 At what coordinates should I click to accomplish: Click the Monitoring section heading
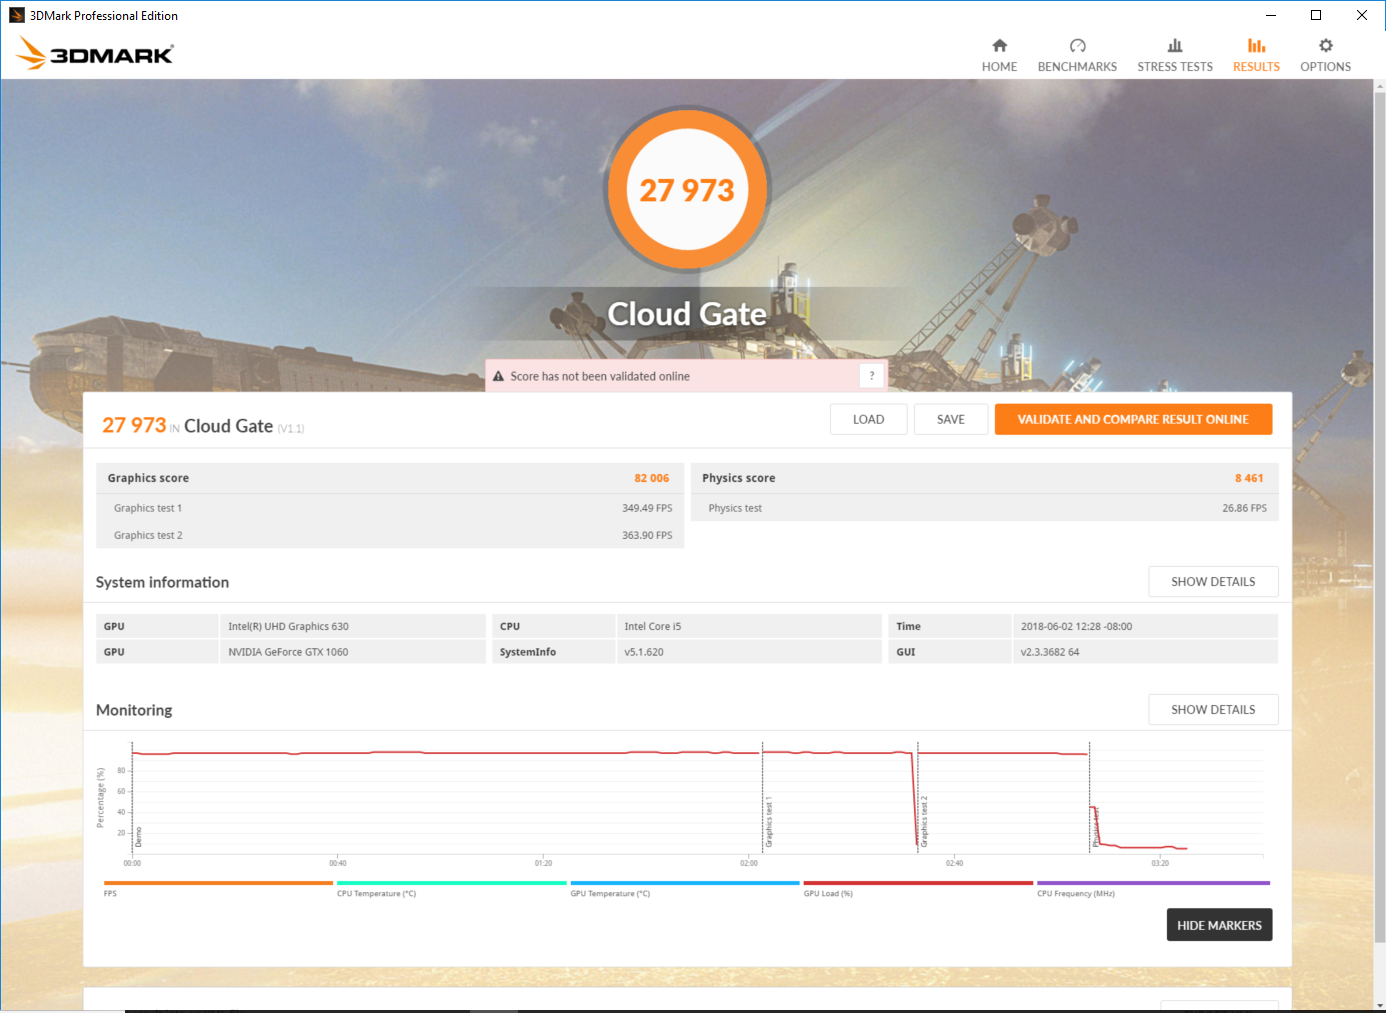pos(134,710)
